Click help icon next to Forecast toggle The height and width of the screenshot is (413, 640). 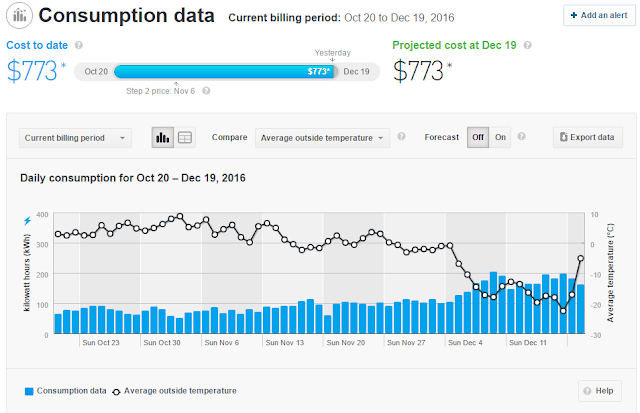pos(521,136)
